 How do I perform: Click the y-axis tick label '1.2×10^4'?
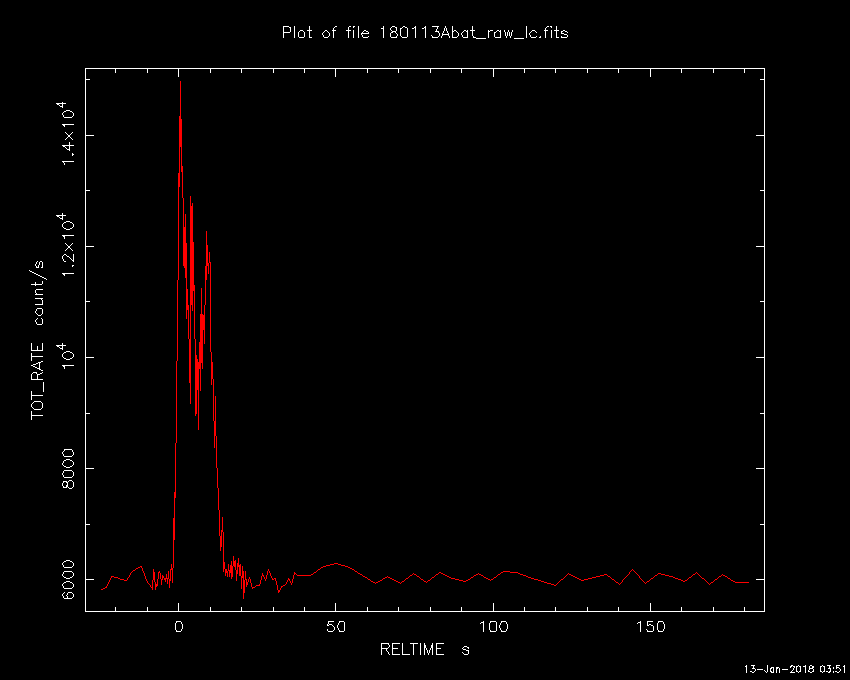click(x=67, y=245)
